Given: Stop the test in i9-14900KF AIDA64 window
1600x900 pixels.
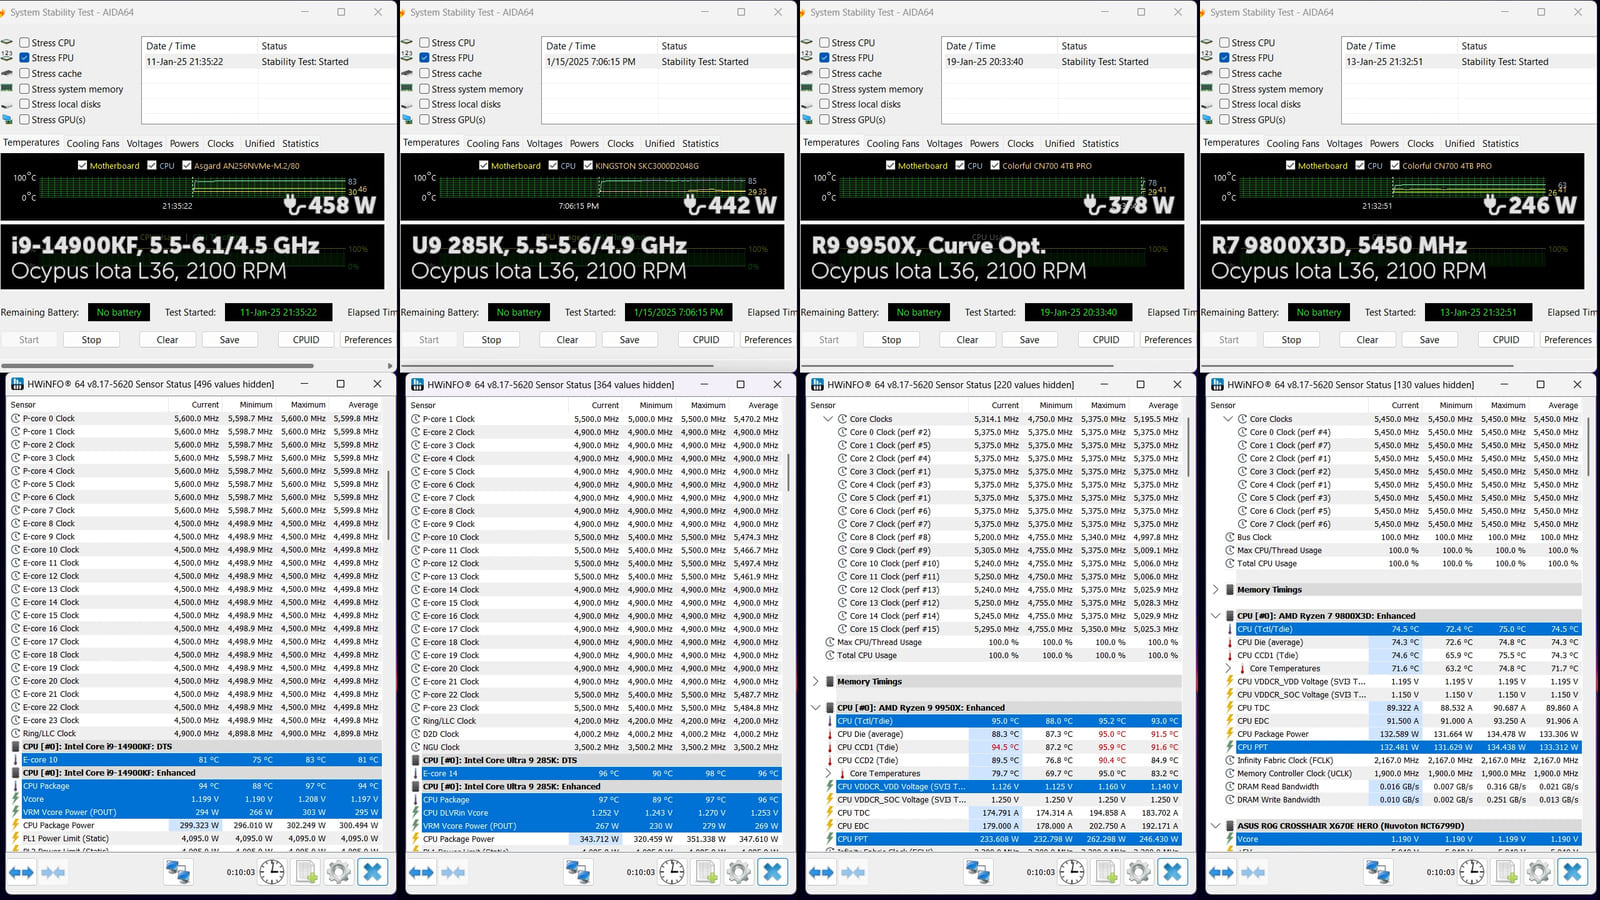Looking at the screenshot, I should [x=91, y=340].
